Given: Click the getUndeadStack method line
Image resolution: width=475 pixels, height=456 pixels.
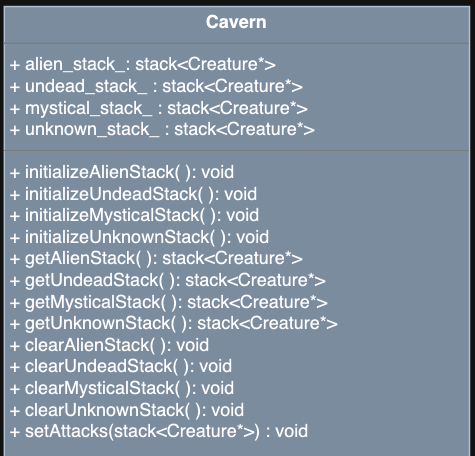Looking at the screenshot, I should tap(168, 280).
